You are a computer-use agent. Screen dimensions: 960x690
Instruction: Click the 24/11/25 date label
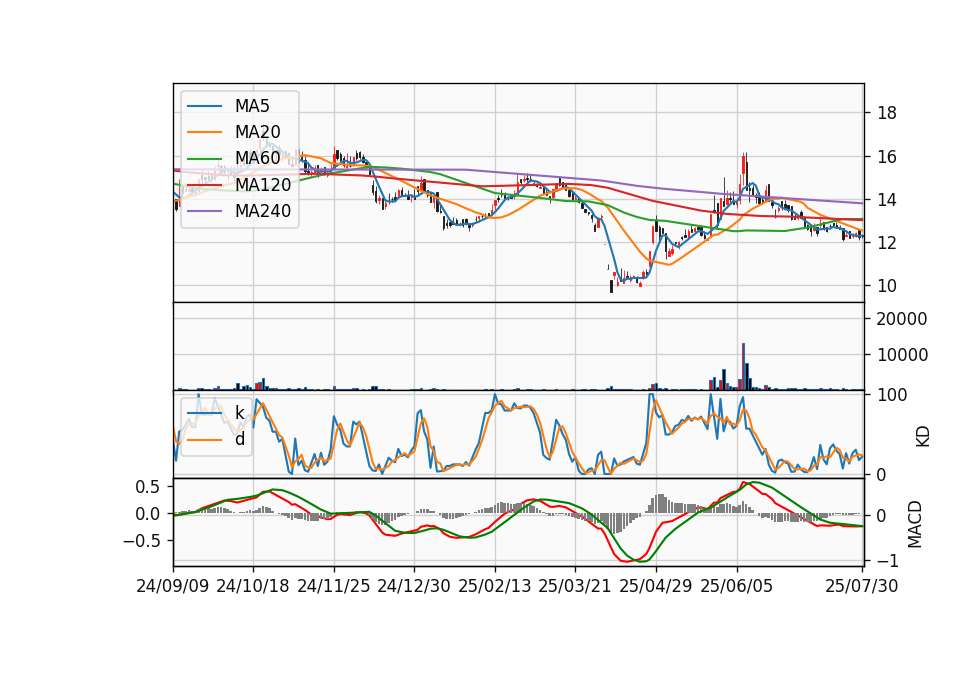click(x=334, y=586)
